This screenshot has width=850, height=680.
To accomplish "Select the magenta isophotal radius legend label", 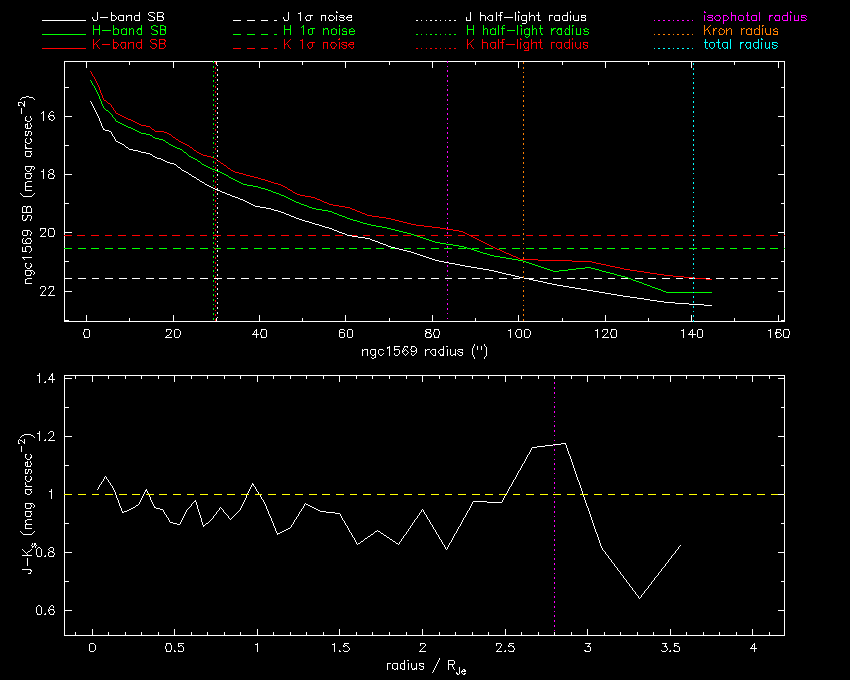I will pos(754,18).
